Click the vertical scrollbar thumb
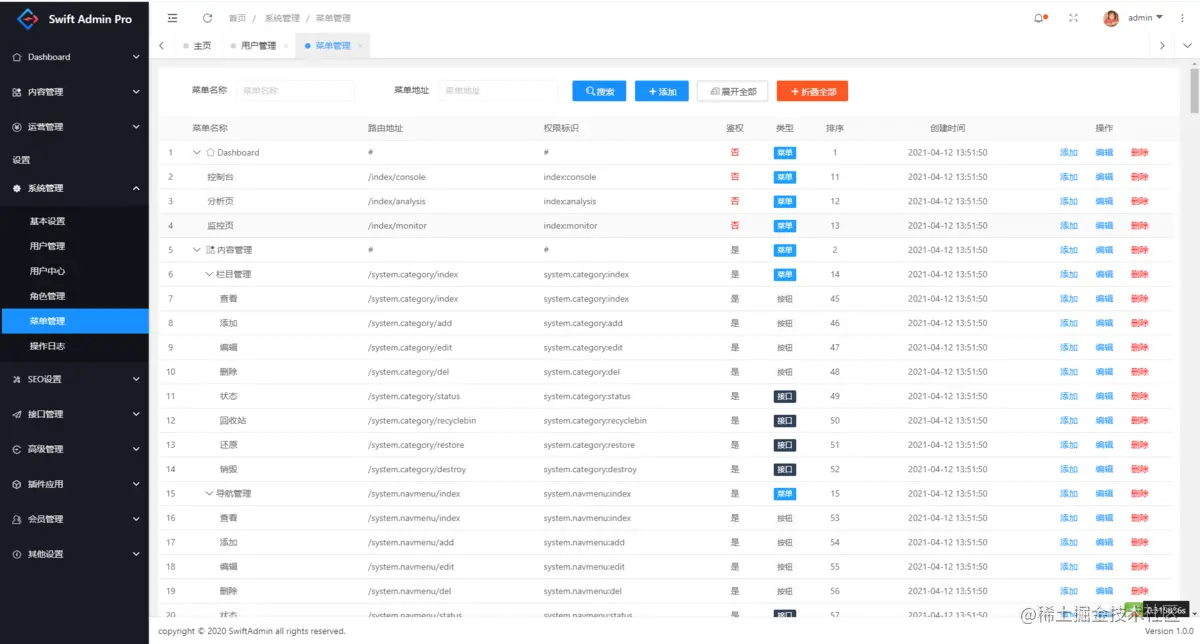 pyautogui.click(x=1194, y=93)
